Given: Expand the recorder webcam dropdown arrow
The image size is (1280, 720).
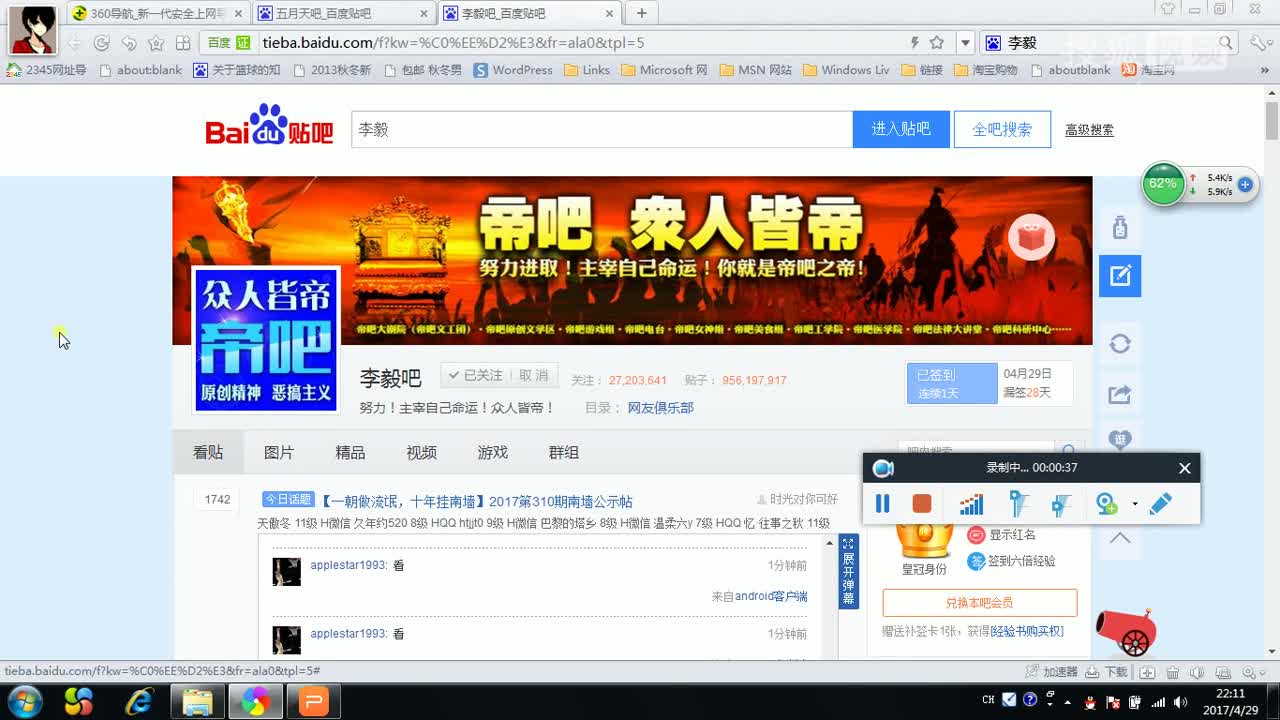Looking at the screenshot, I should [1135, 504].
